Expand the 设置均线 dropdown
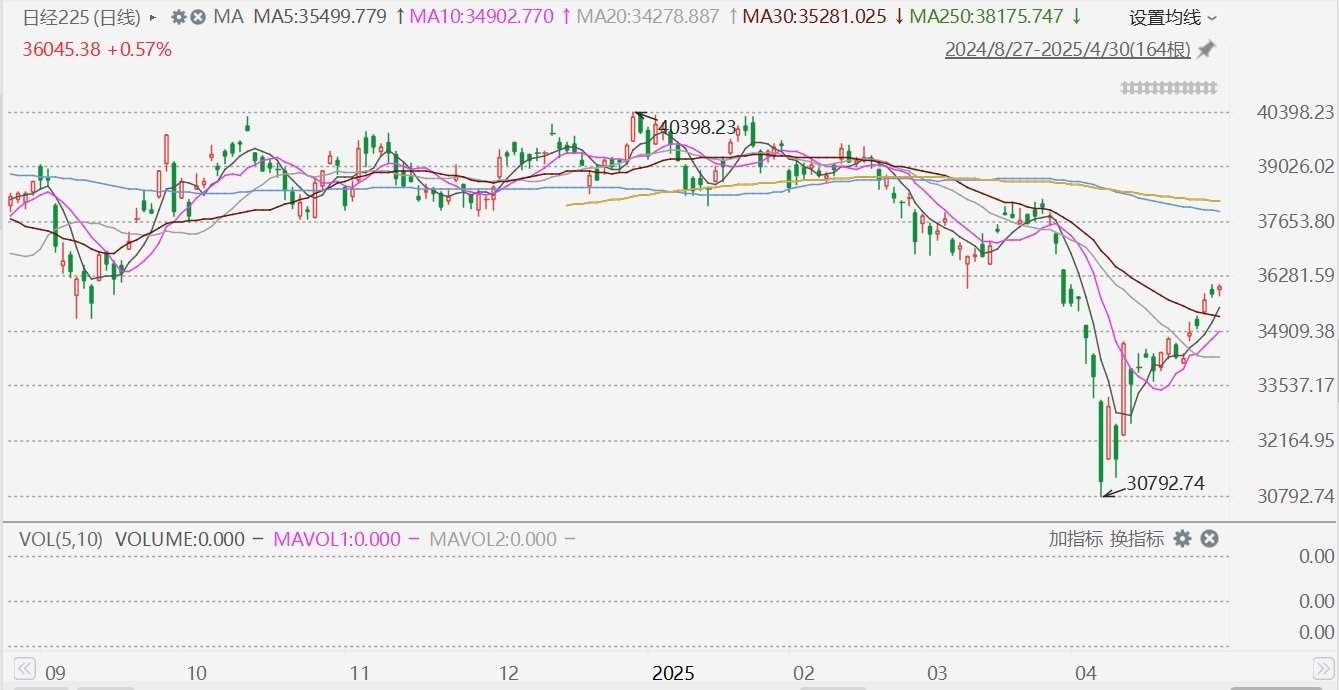1339x690 pixels. point(1173,18)
